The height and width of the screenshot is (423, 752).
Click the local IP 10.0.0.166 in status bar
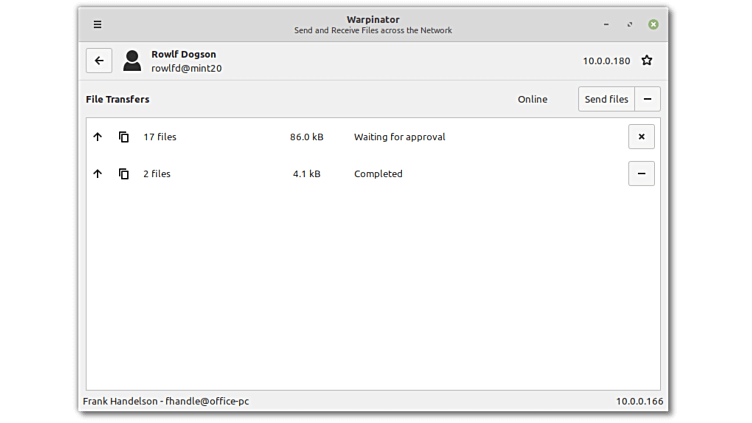(x=639, y=401)
